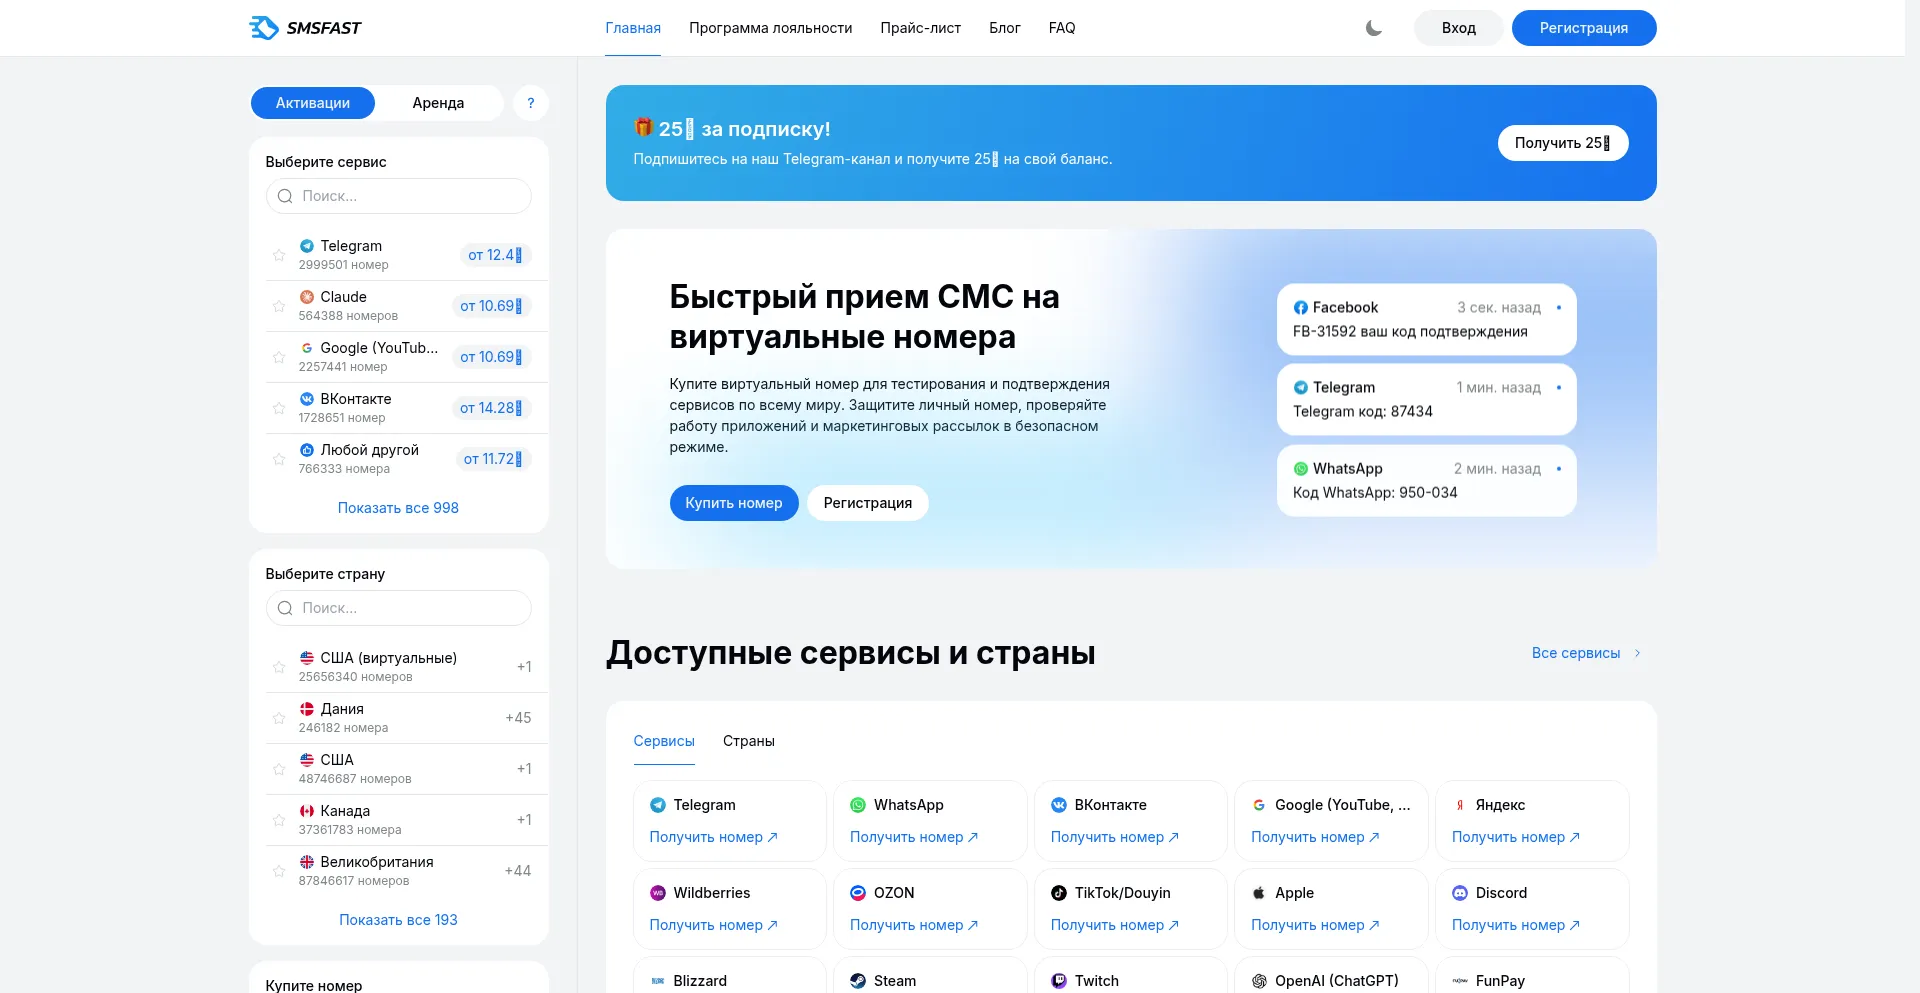
Task: Click Получить номер link under Discord
Action: 1516,925
